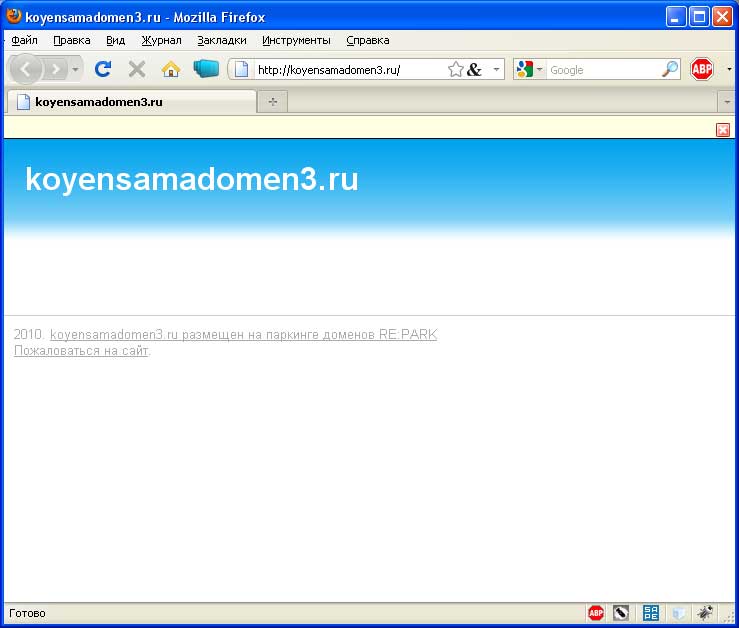Click the Adblock Plus status bar icon
The width and height of the screenshot is (739, 628).
pyautogui.click(x=596, y=613)
